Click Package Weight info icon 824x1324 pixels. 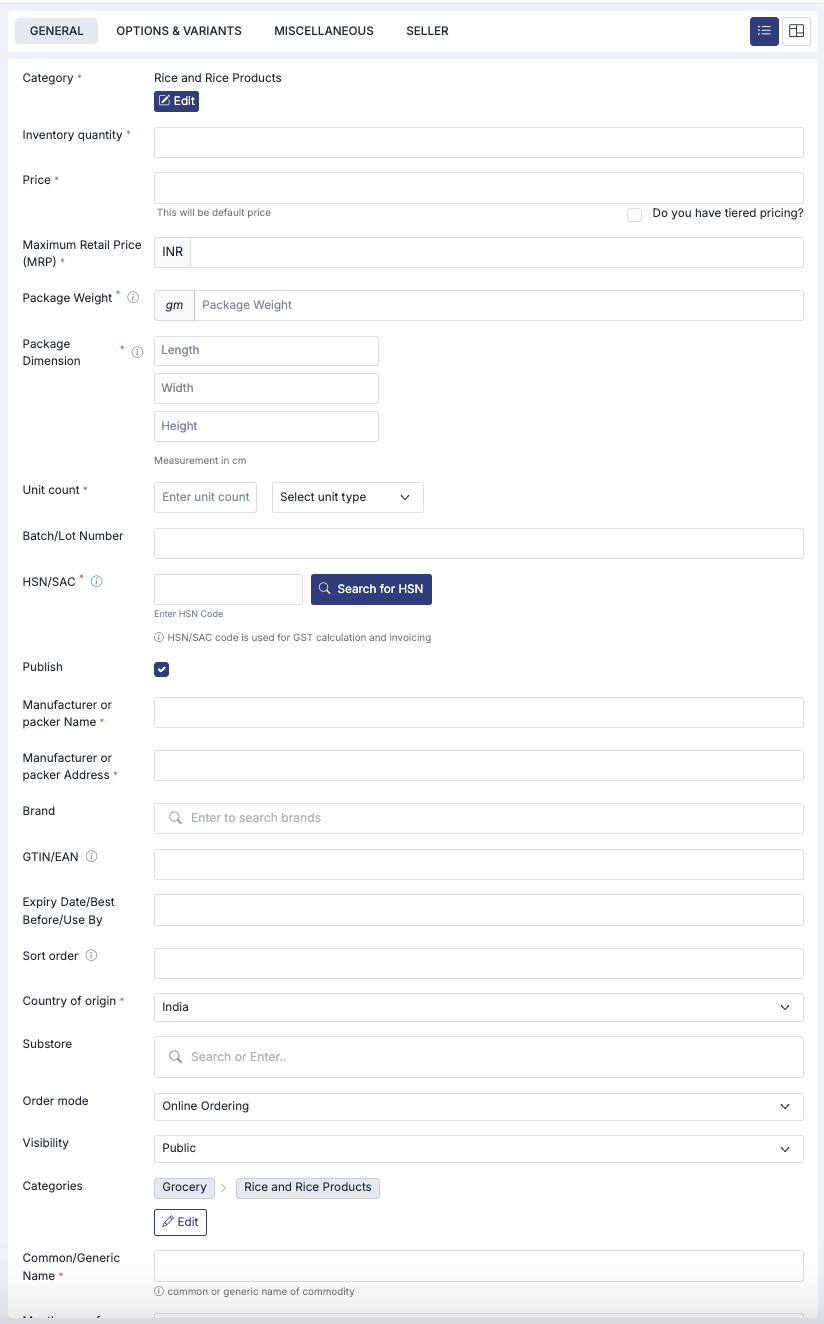coord(133,298)
